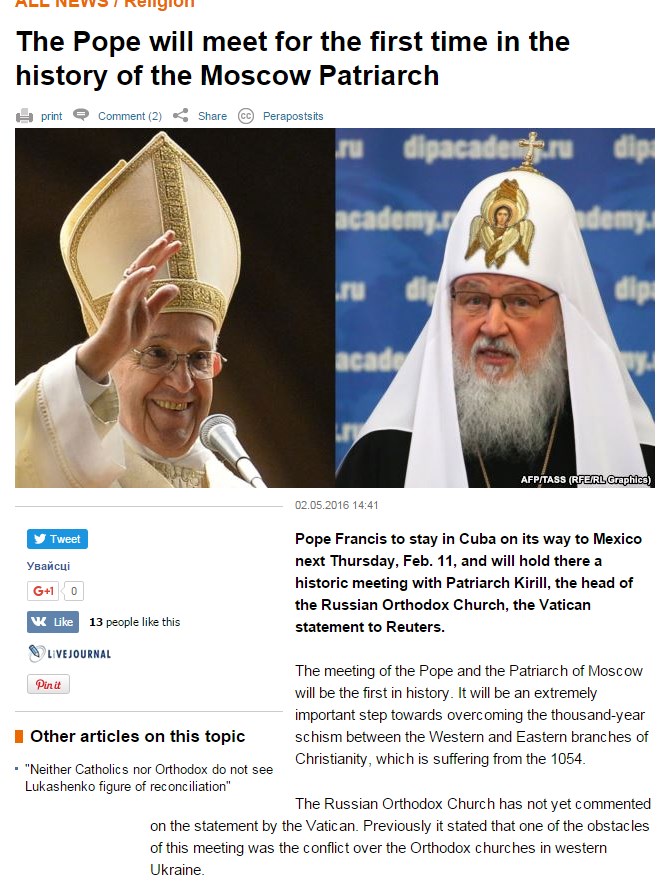Click the Creative Commons CC icon
The image size is (667, 888).
click(x=246, y=116)
